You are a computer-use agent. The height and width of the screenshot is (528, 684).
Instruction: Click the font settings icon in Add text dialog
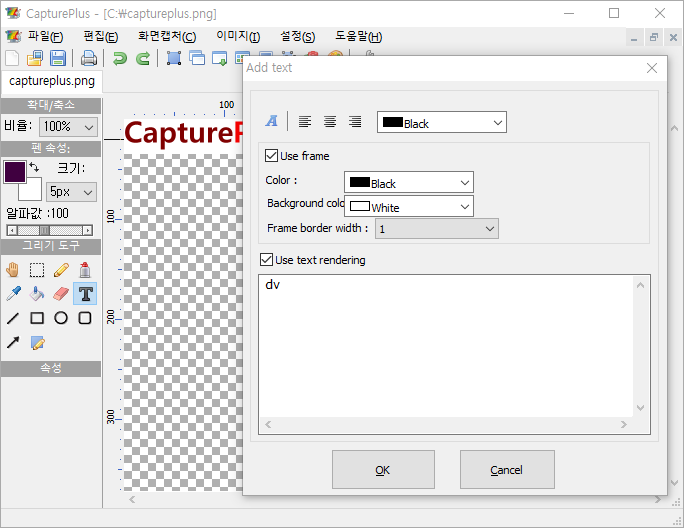(x=271, y=122)
